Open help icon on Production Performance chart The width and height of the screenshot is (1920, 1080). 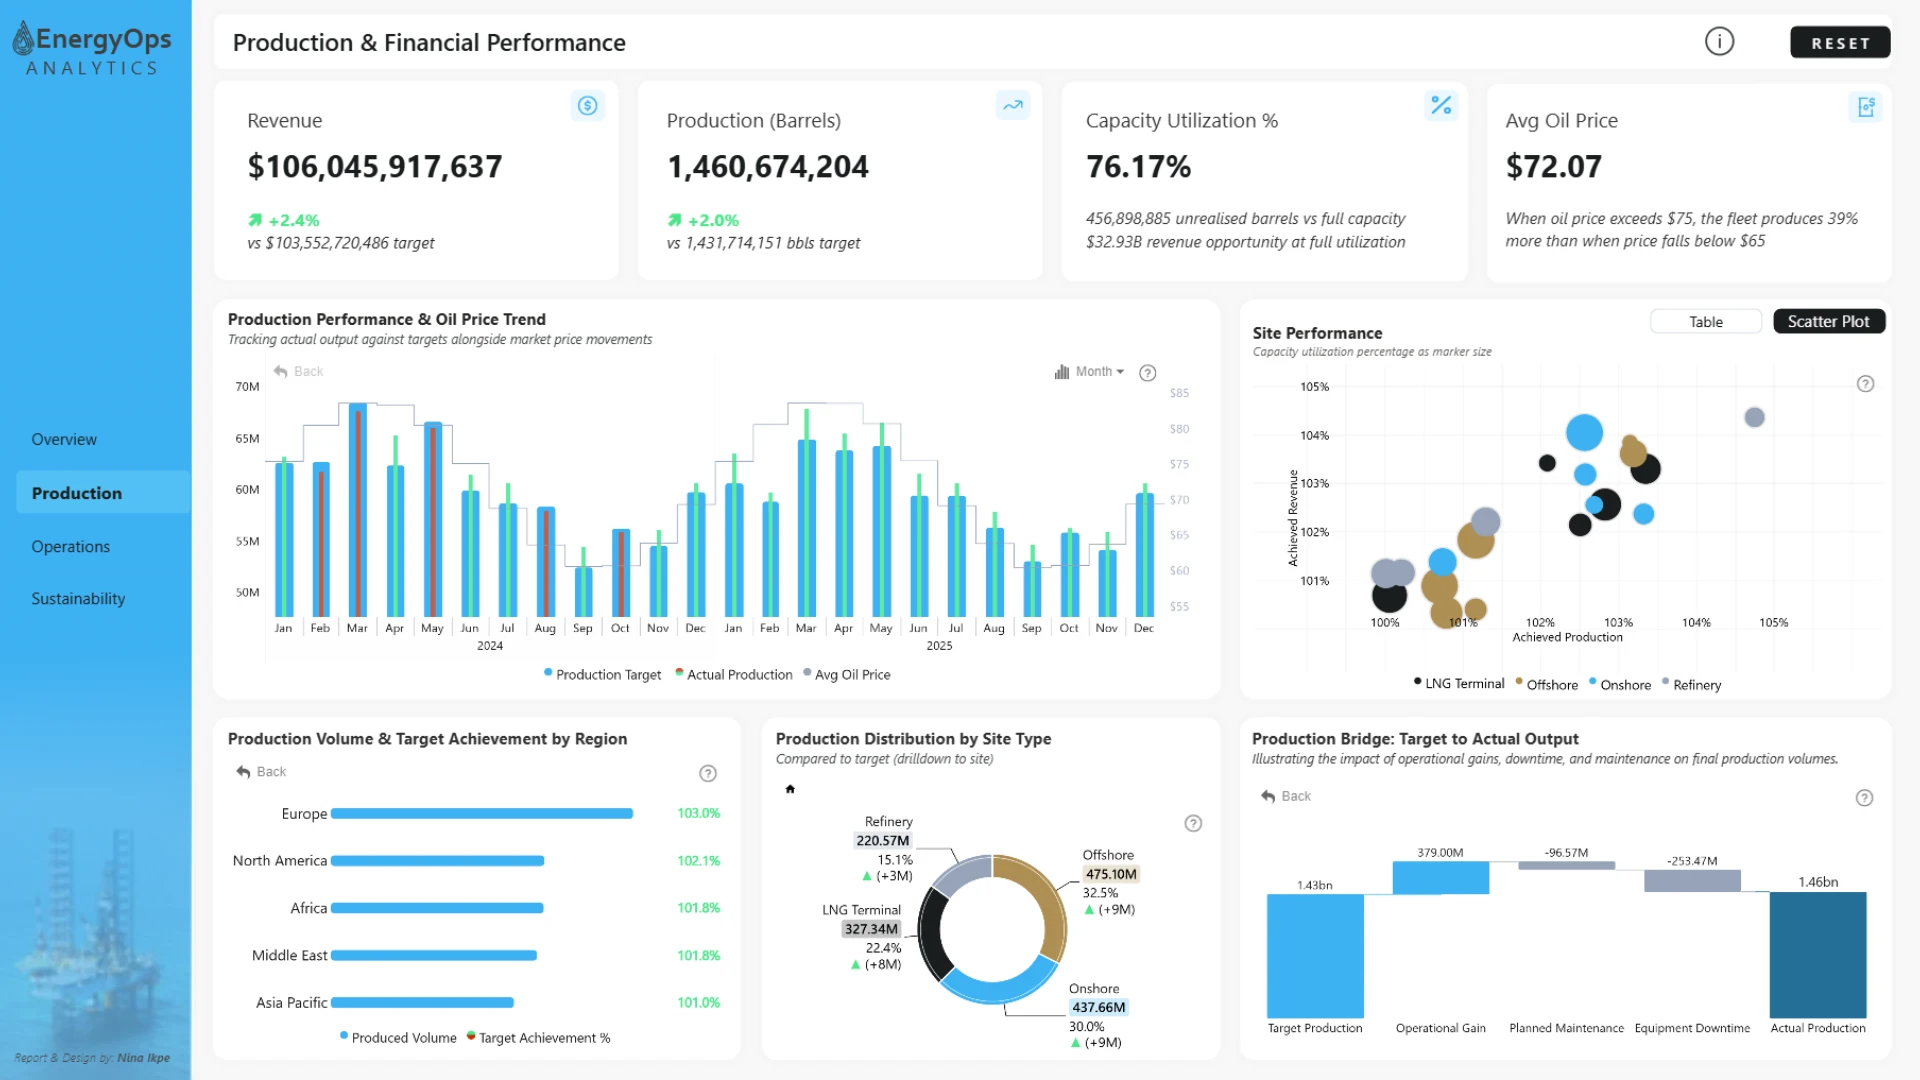[1148, 373]
